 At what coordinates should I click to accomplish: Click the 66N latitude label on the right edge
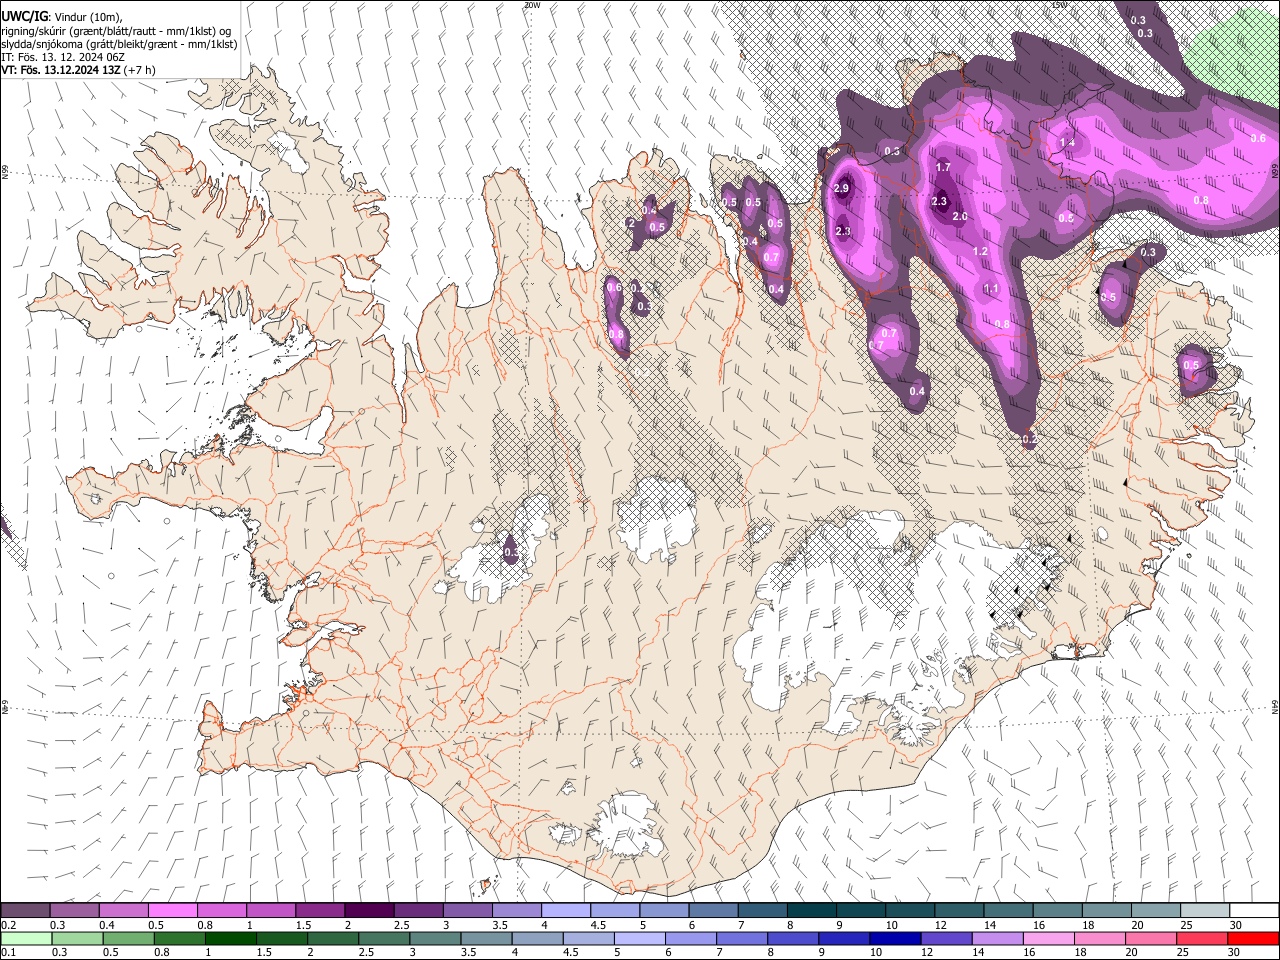(x=1275, y=171)
